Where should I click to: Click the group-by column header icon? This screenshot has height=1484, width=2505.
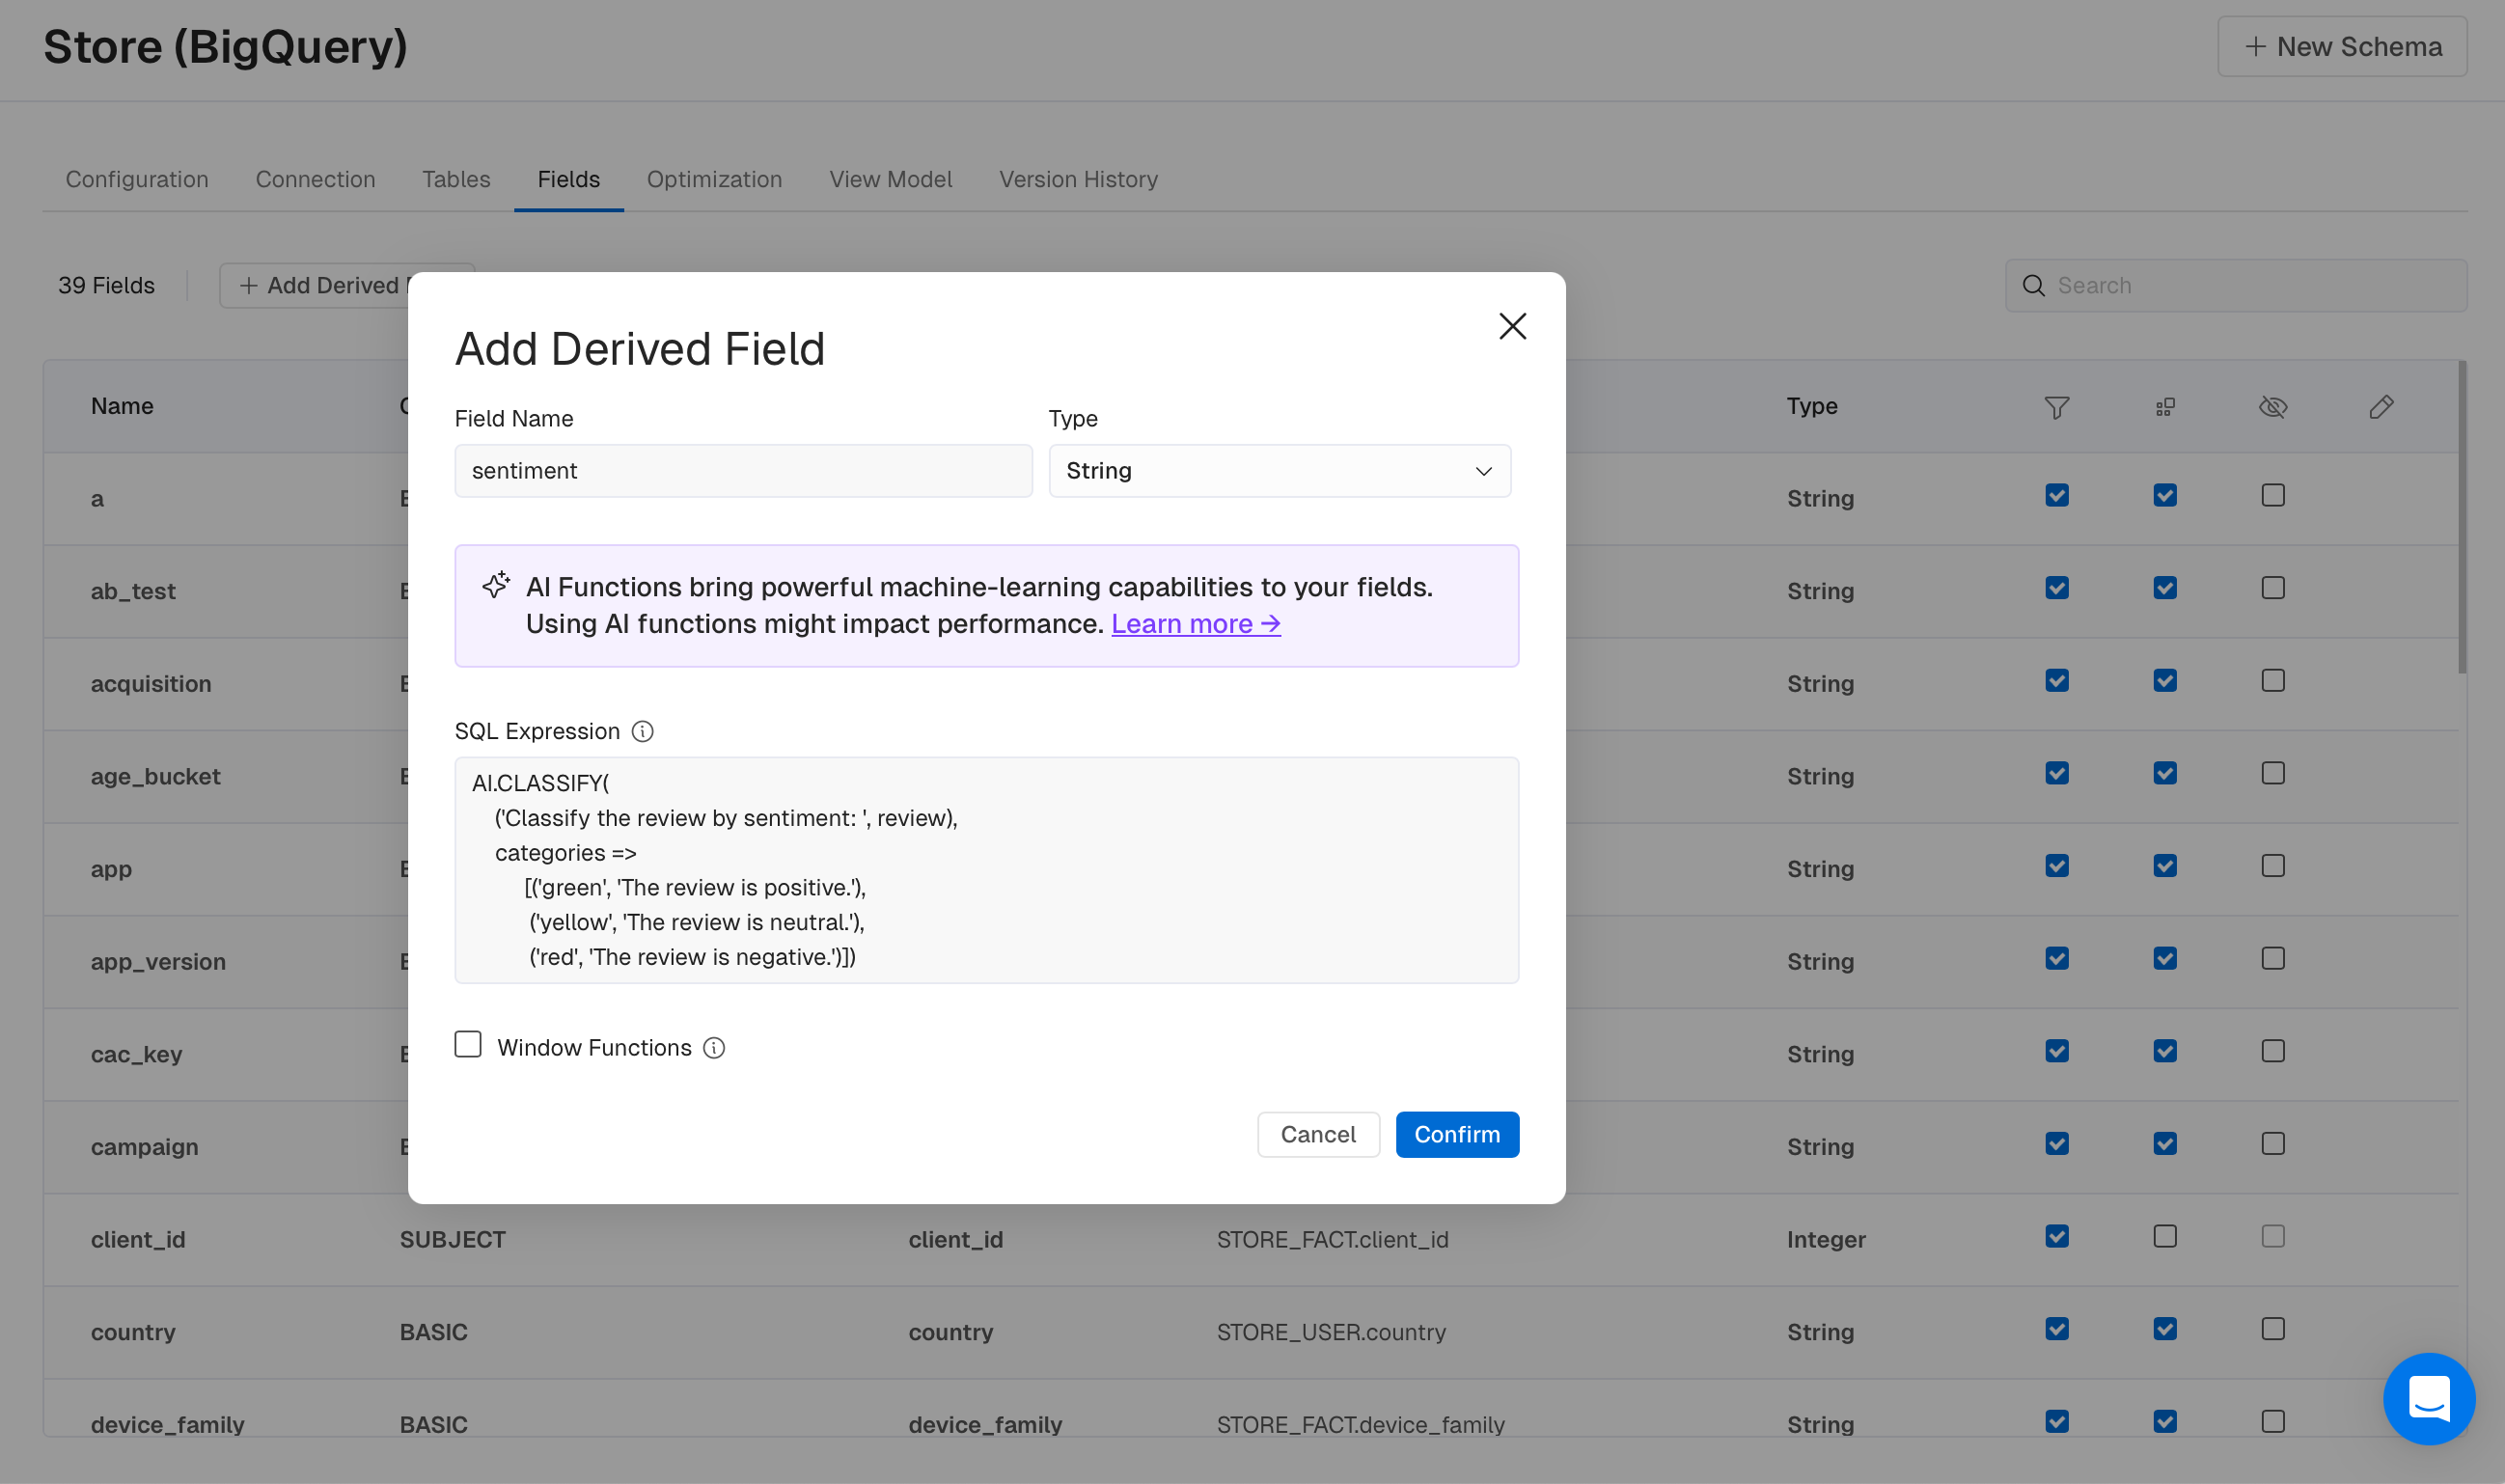pos(2164,407)
